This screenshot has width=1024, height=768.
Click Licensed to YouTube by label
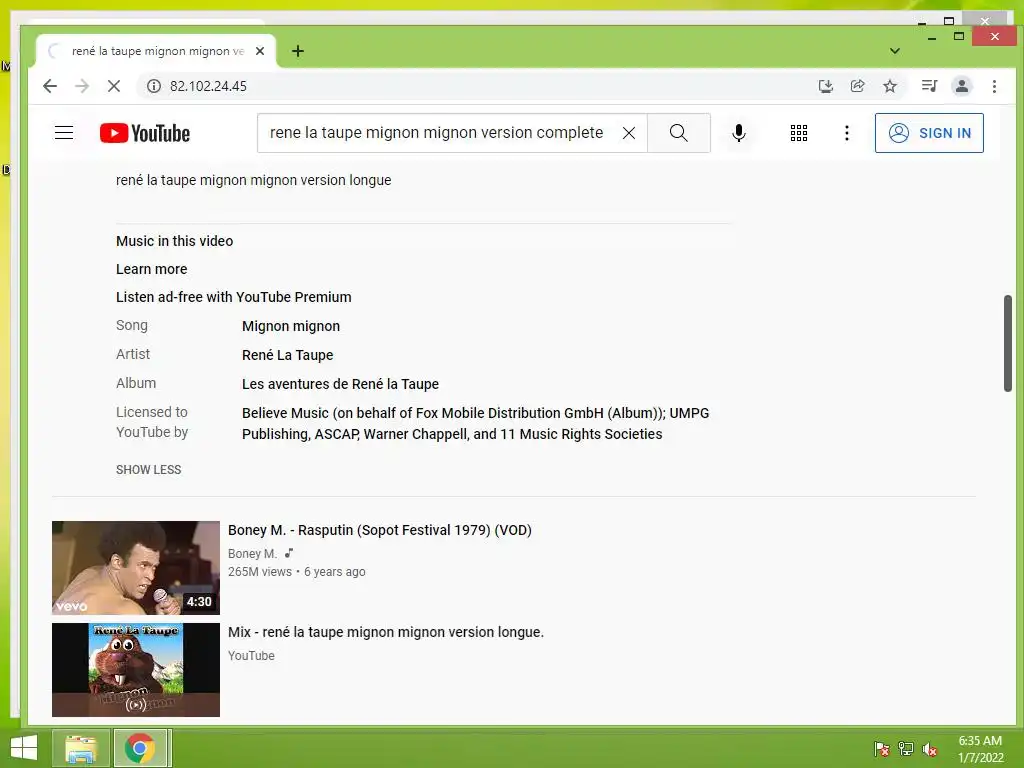pos(152,422)
